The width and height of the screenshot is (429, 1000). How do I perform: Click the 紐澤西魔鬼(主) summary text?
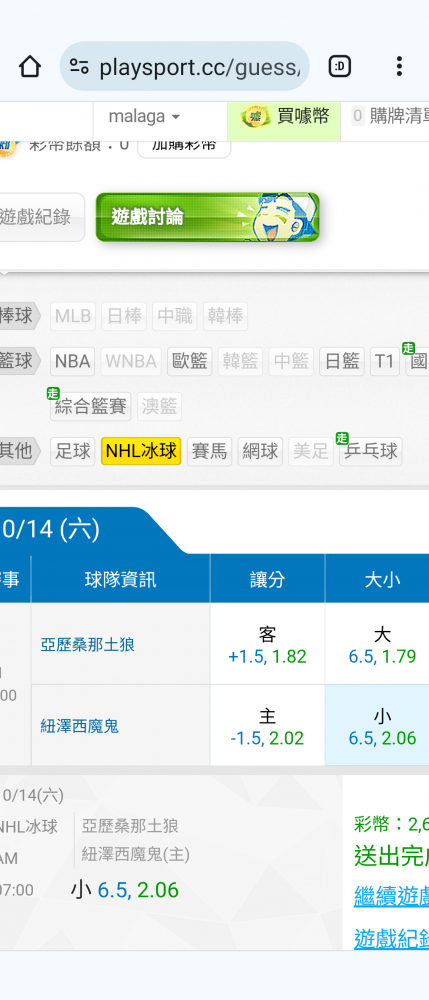[x=136, y=854]
